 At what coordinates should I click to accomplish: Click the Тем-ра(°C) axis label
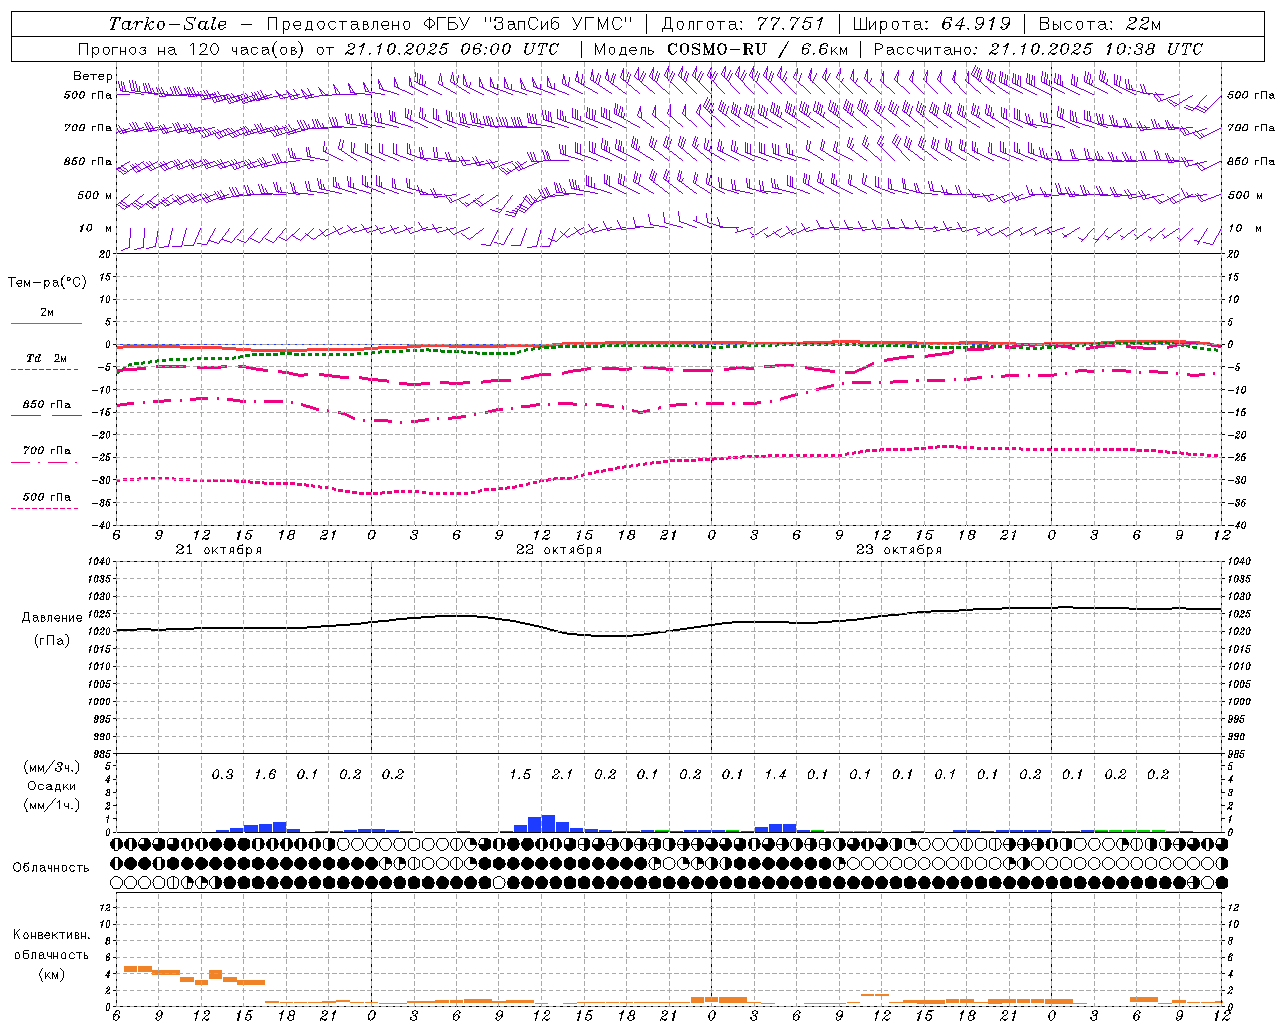point(47,283)
